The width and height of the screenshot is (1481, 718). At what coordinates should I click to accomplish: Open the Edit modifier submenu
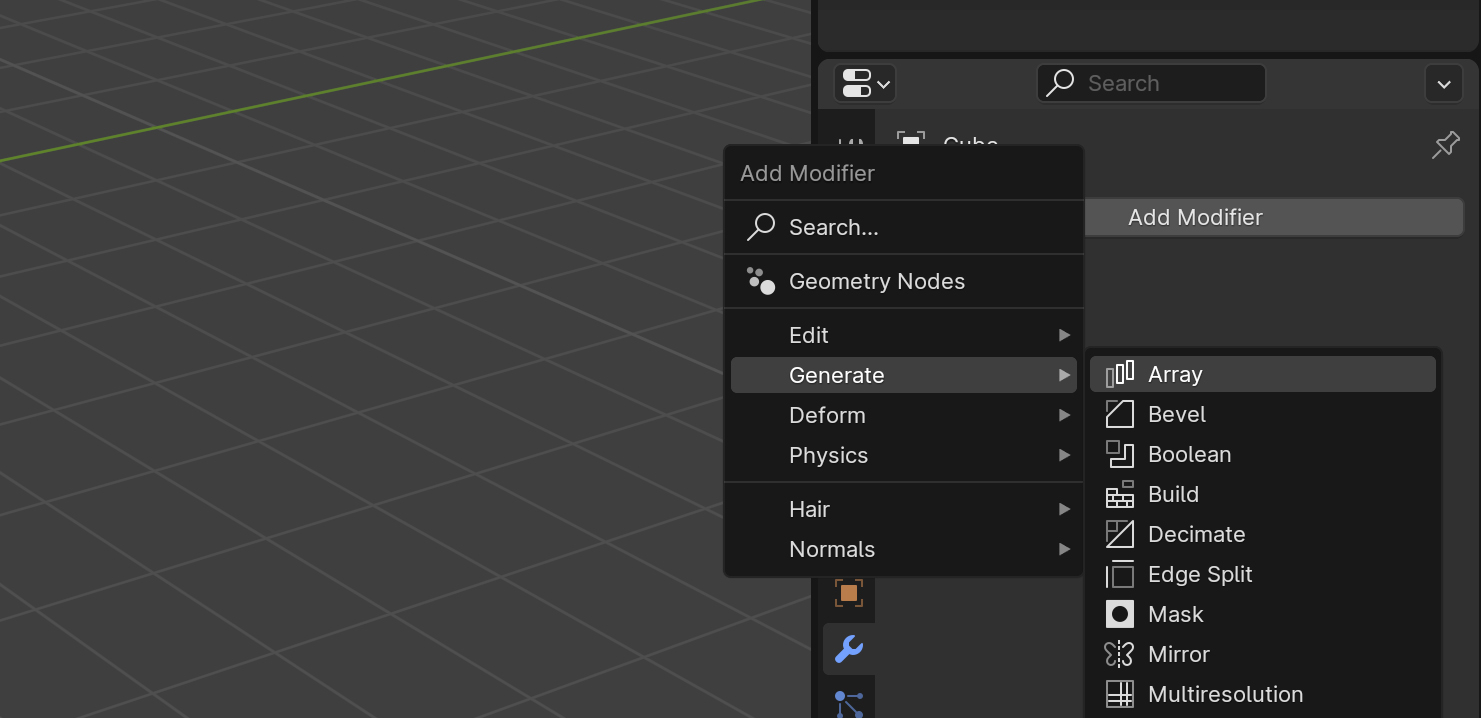pos(904,335)
